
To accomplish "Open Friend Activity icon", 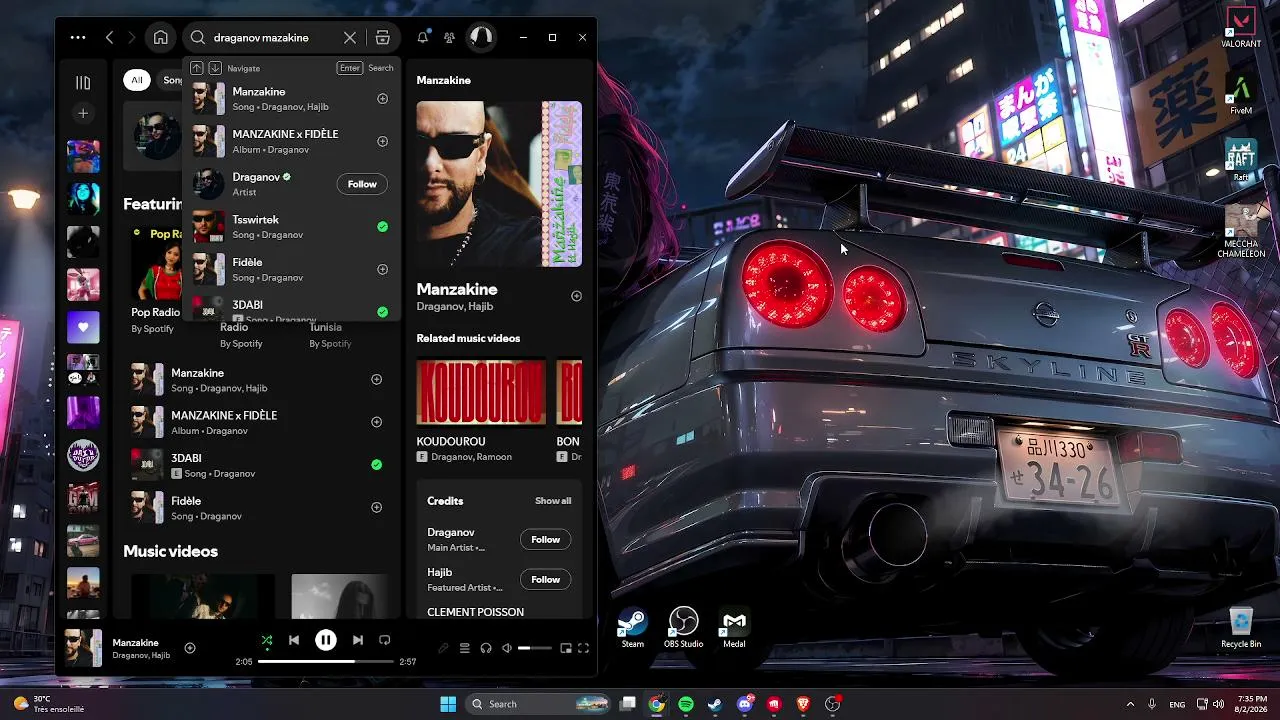I will [449, 38].
